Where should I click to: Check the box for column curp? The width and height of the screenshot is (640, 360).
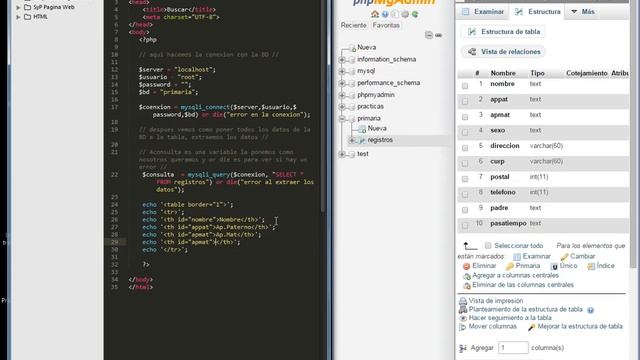[x=465, y=163]
